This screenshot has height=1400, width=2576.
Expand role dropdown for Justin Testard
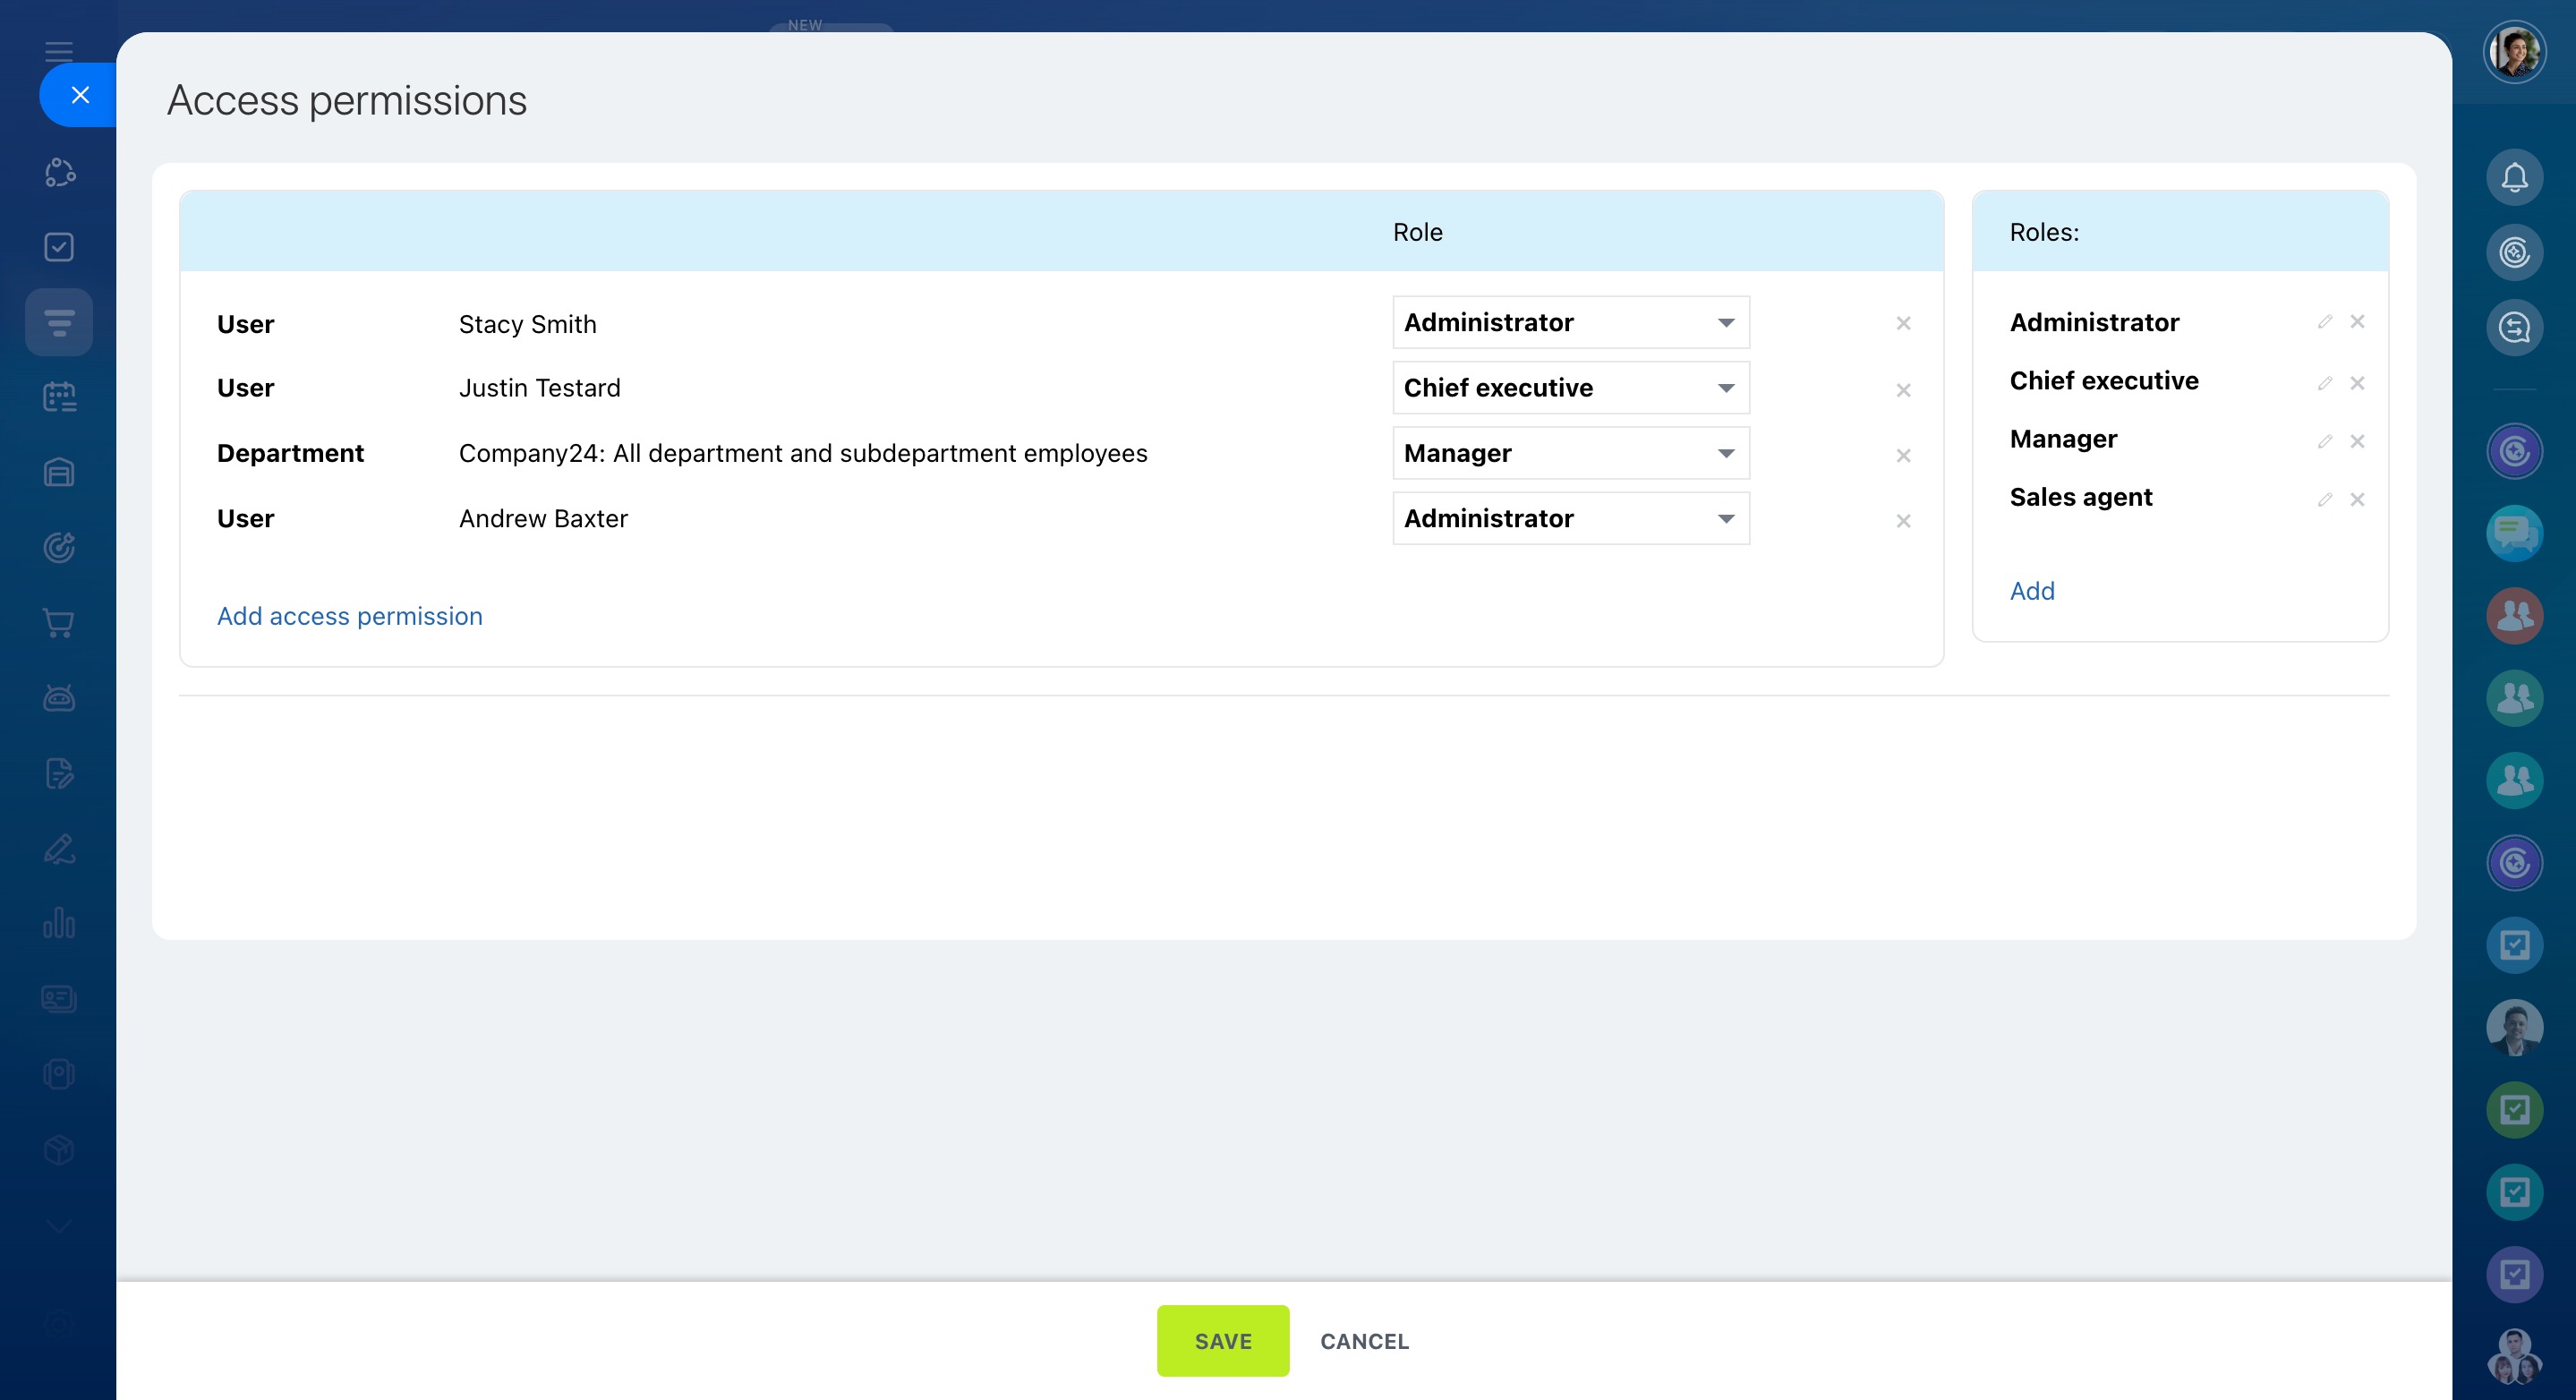click(x=1570, y=388)
